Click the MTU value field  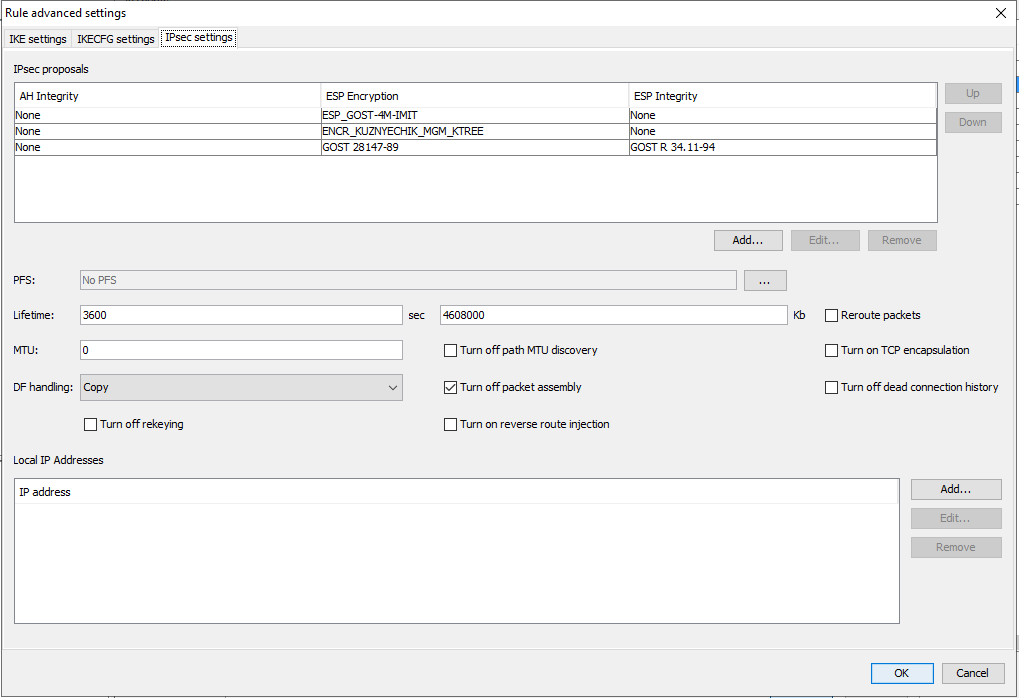[241, 350]
